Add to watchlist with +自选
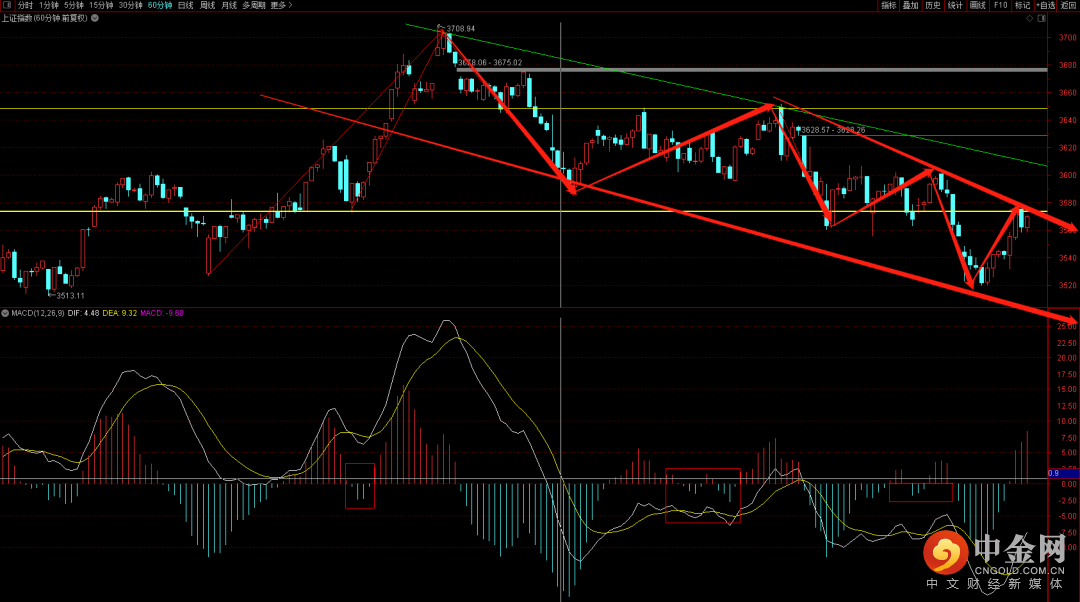 coord(1045,5)
